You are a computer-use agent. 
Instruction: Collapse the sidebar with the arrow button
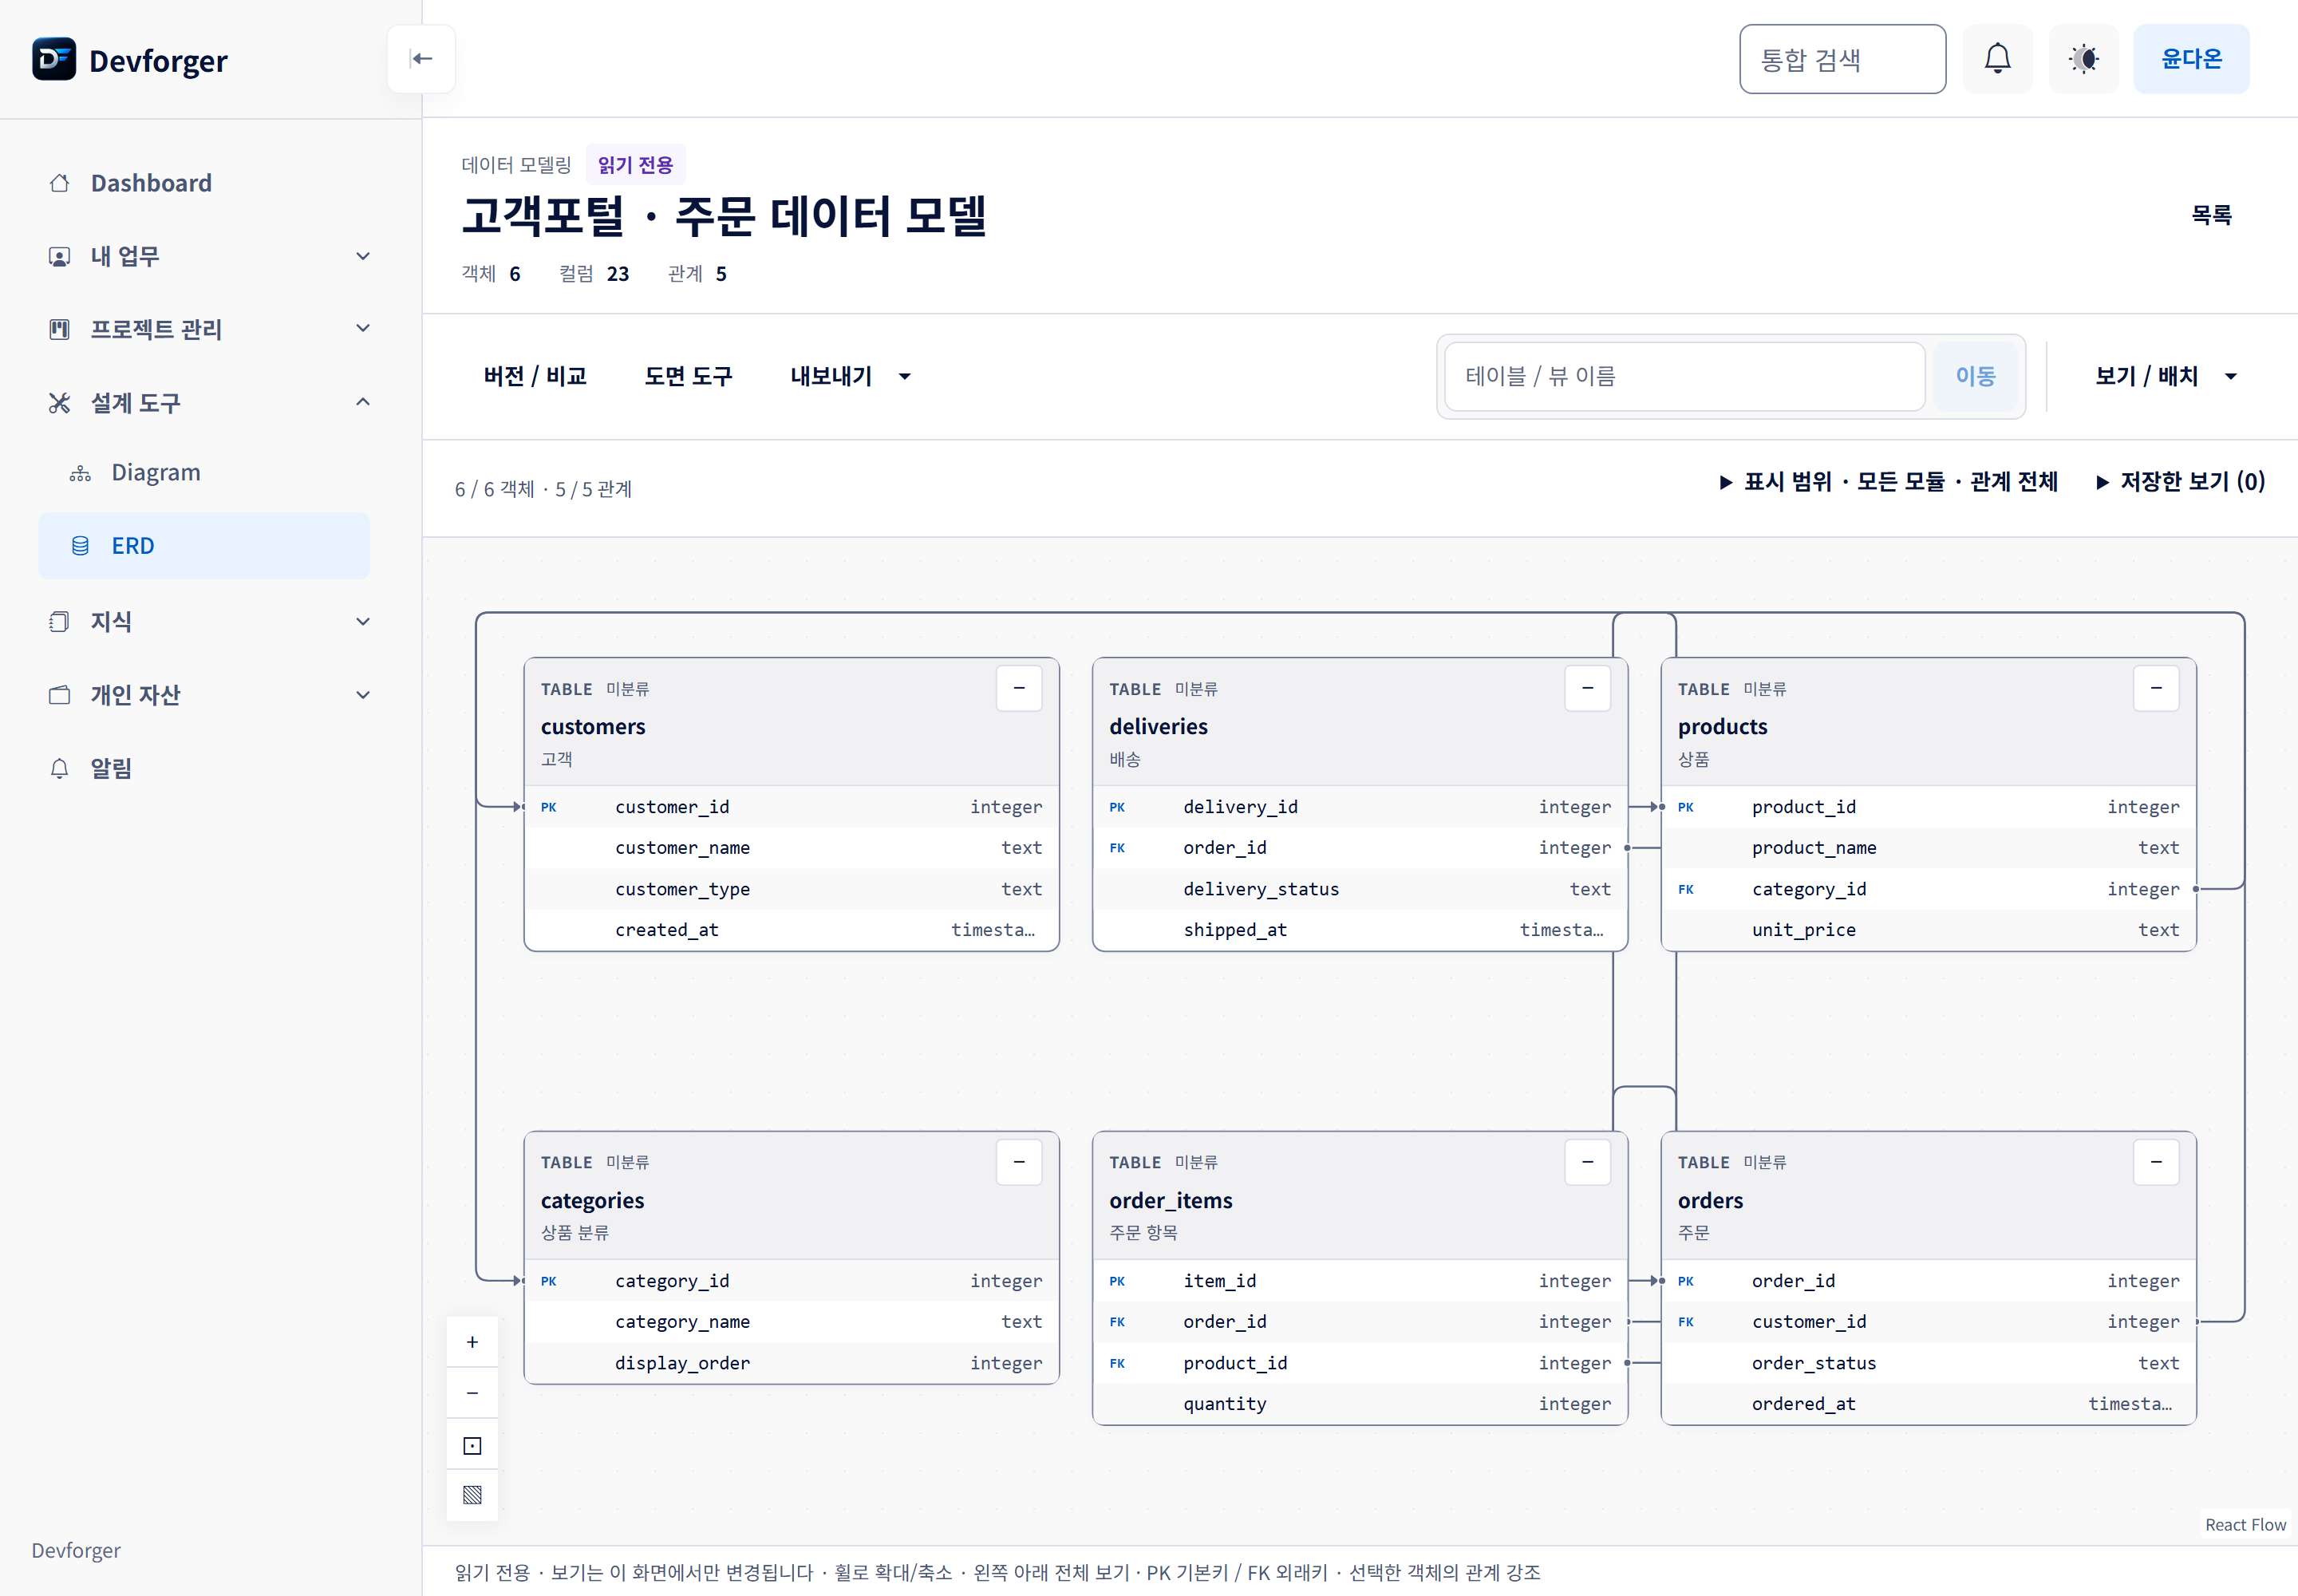point(421,59)
